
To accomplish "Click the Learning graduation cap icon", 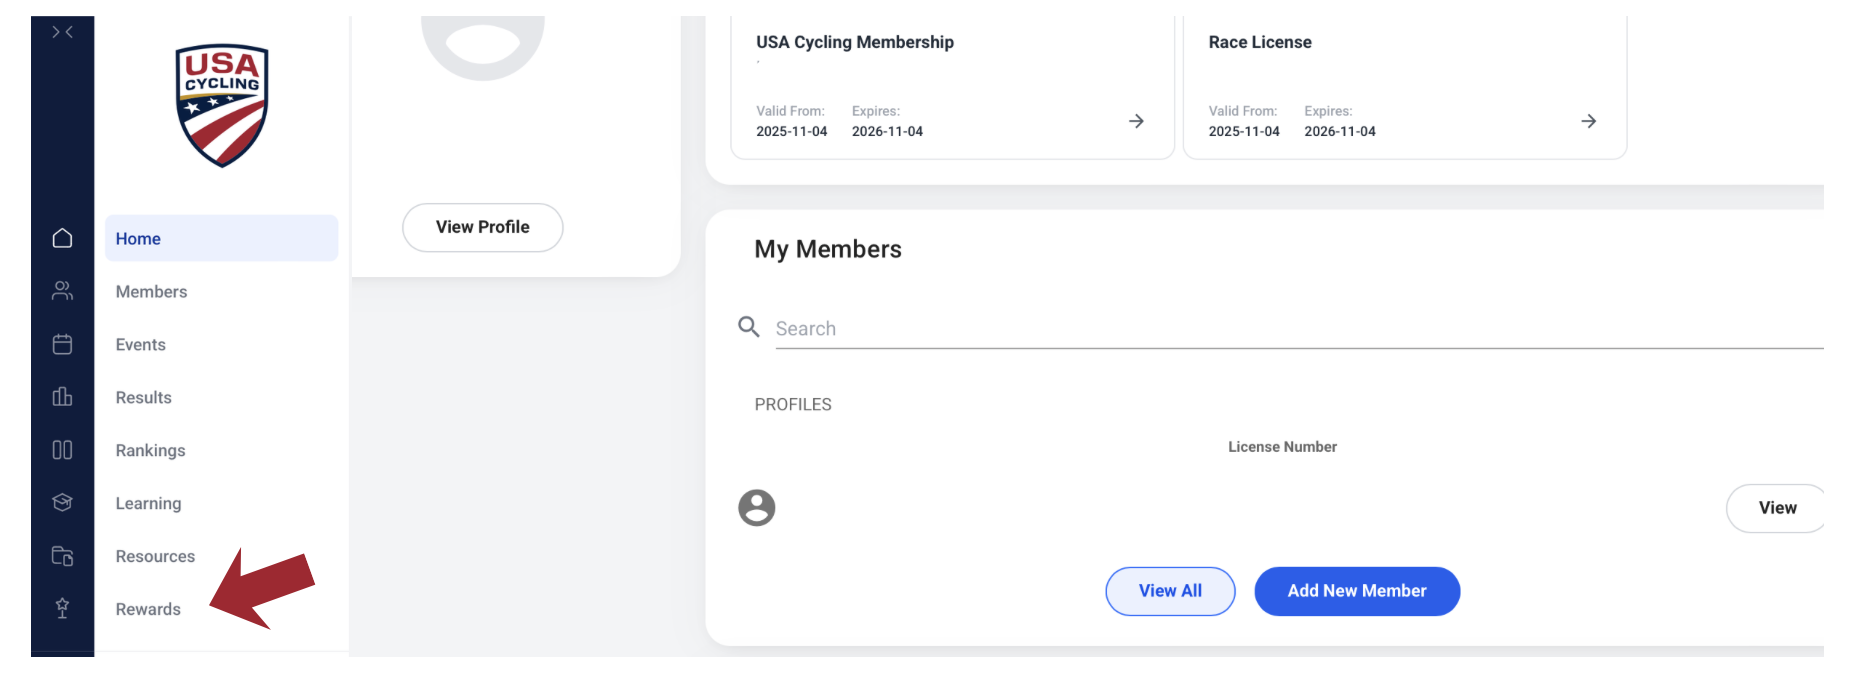I will pos(62,503).
